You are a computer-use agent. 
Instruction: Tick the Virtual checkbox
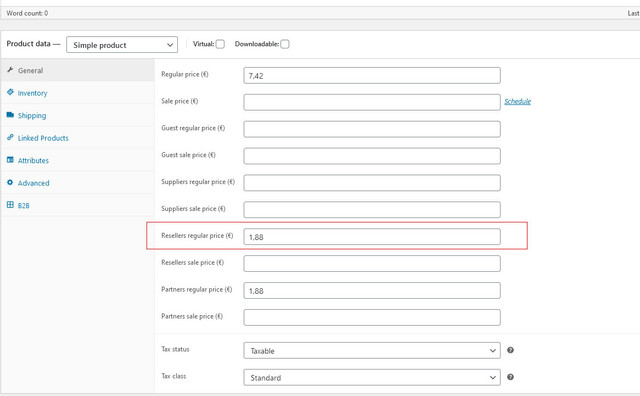(220, 44)
